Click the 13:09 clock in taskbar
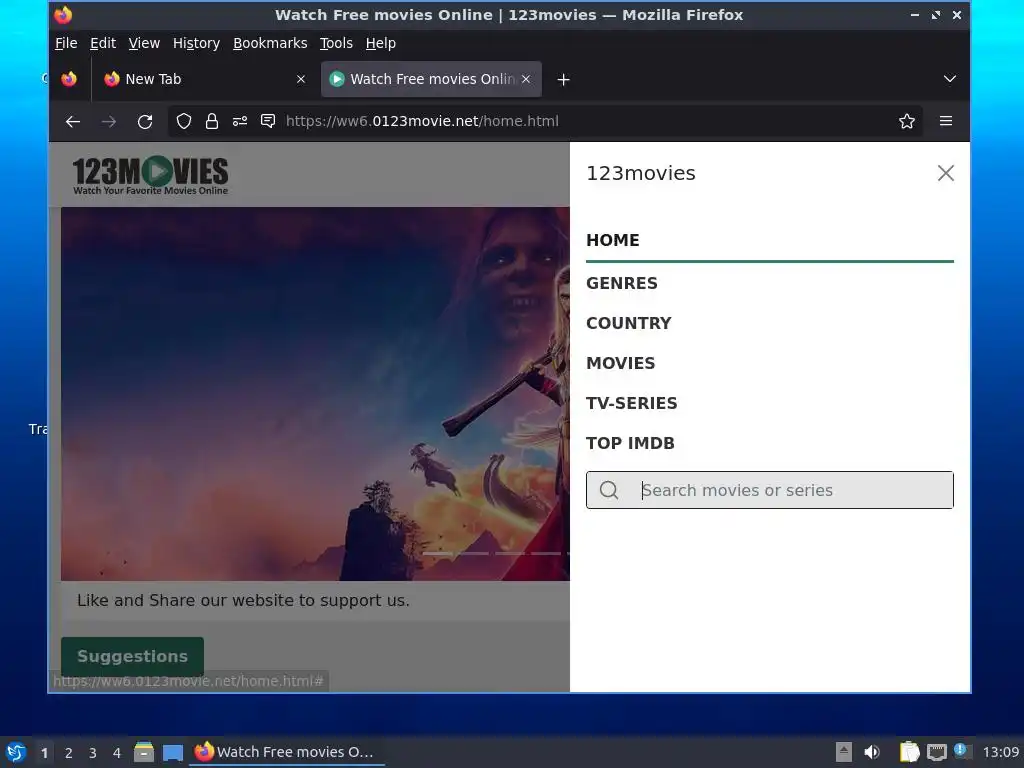1024x768 pixels. [1000, 752]
